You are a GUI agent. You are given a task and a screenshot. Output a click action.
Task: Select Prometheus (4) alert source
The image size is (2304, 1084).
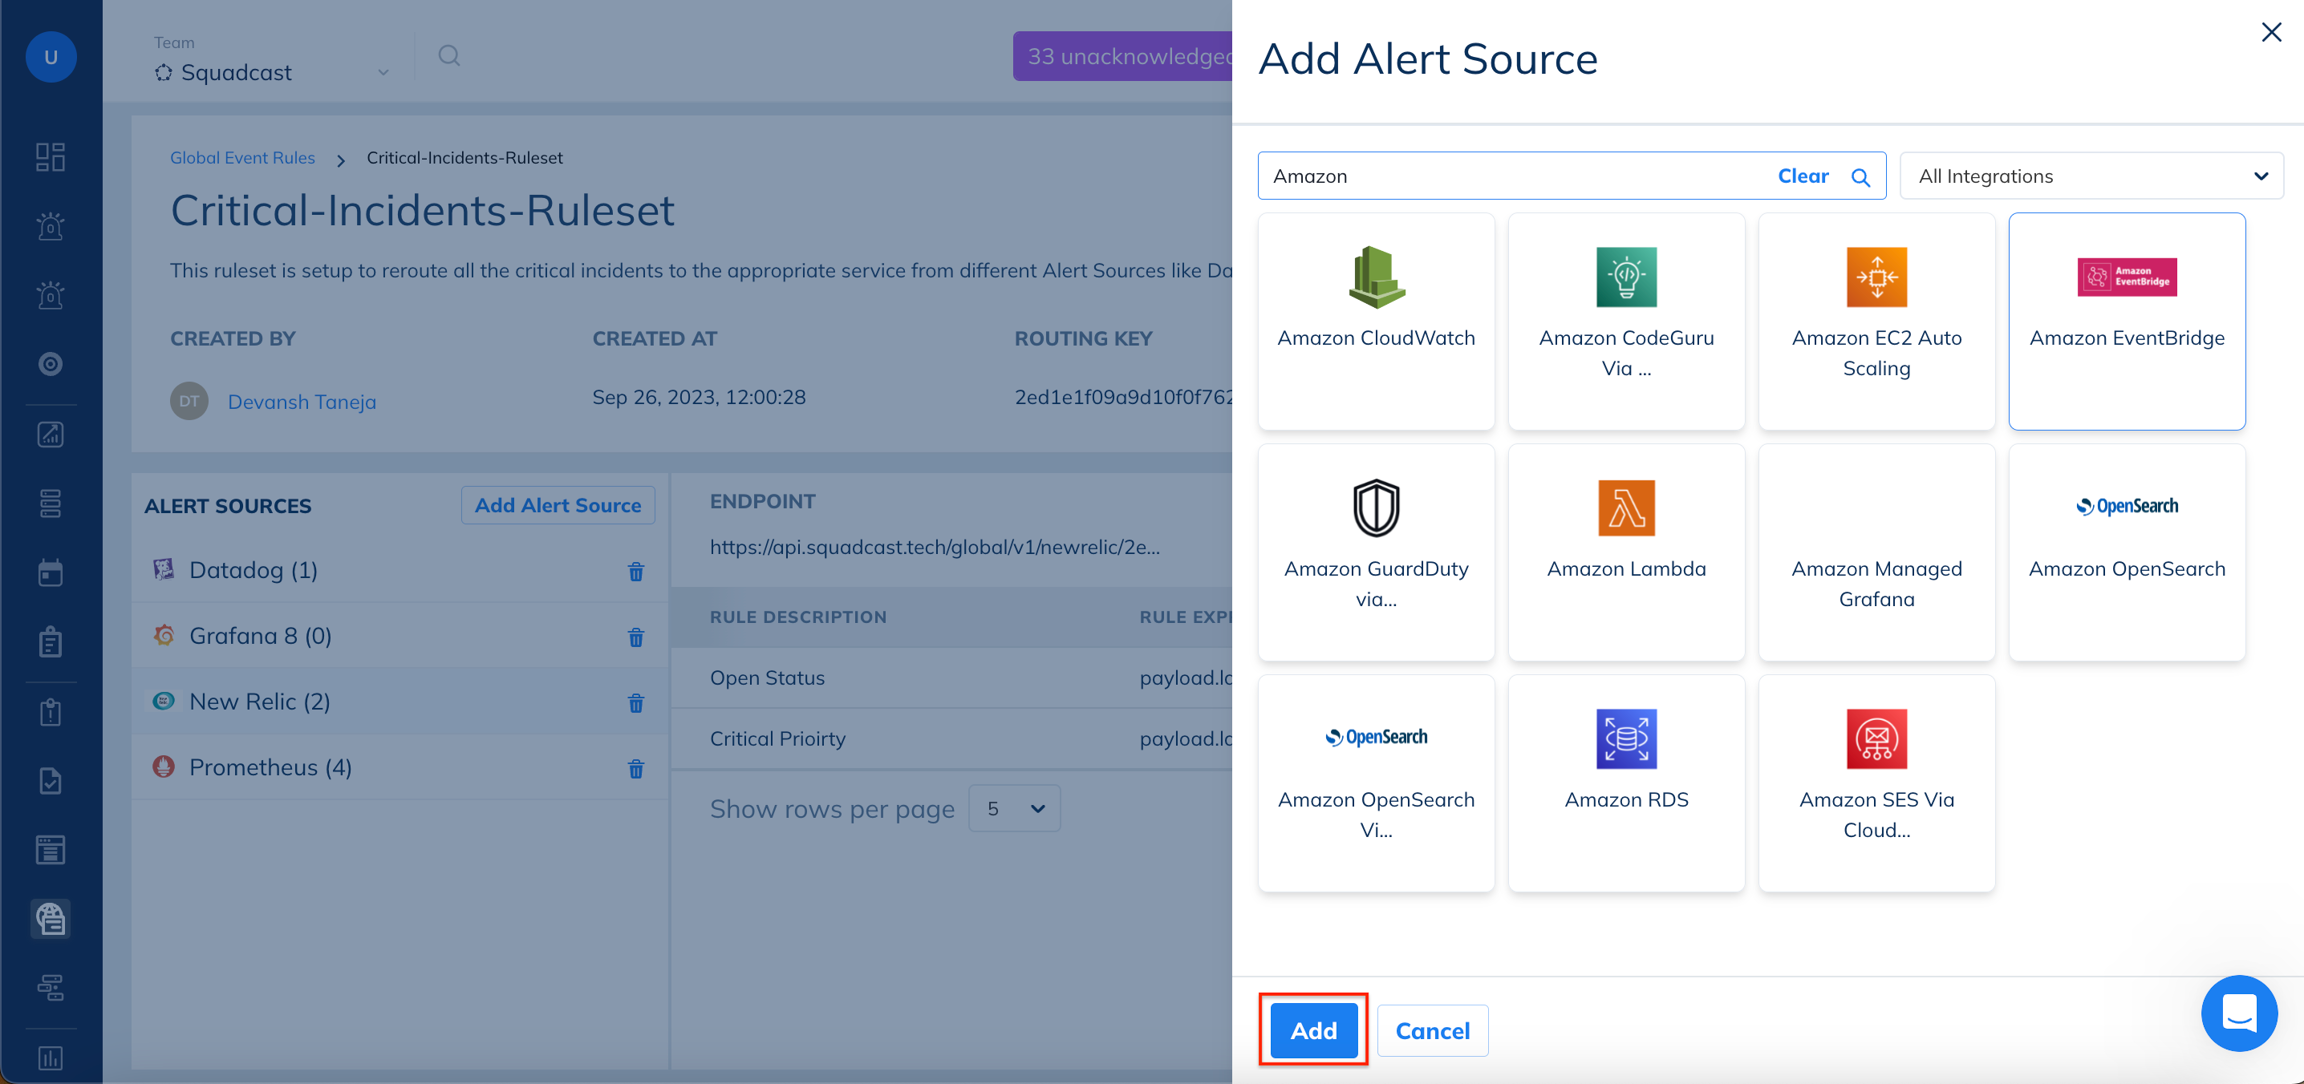coord(399,768)
